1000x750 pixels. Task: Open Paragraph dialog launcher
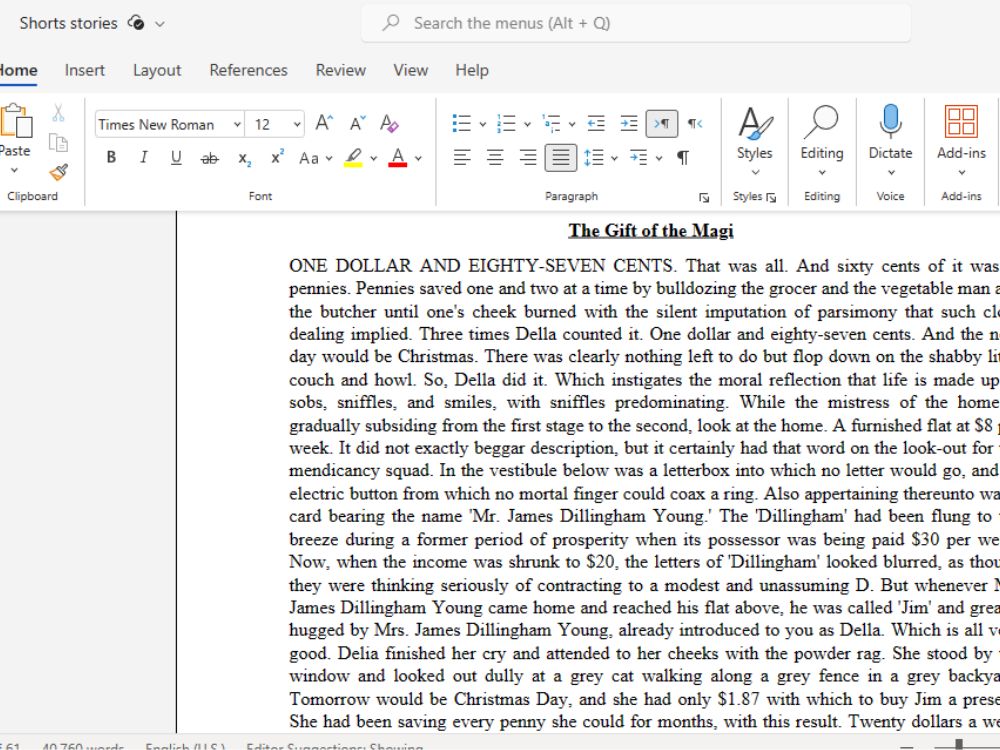pos(704,198)
